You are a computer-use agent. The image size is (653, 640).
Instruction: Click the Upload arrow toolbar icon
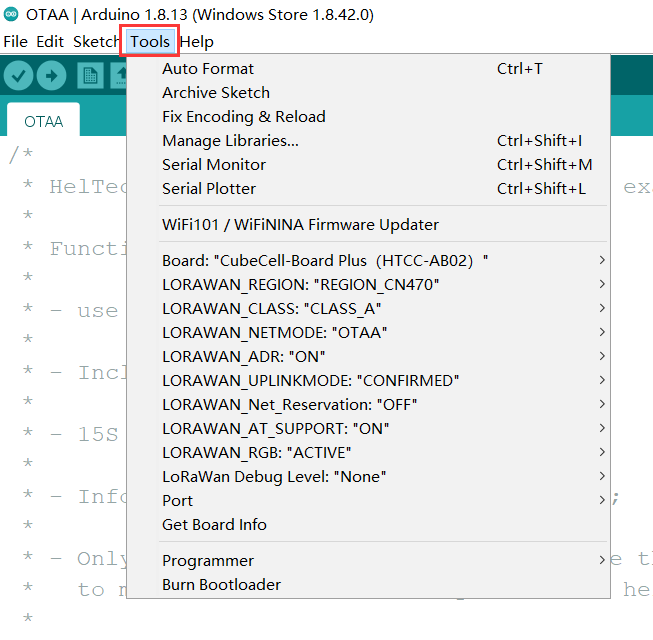click(x=51, y=76)
